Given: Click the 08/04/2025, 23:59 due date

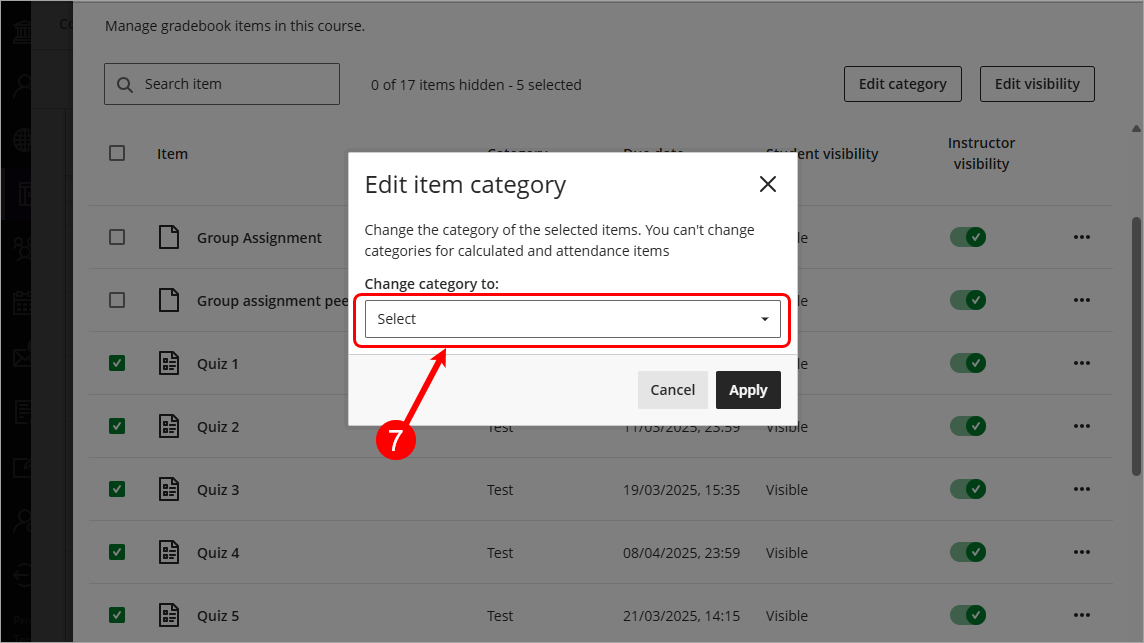Looking at the screenshot, I should [681, 552].
